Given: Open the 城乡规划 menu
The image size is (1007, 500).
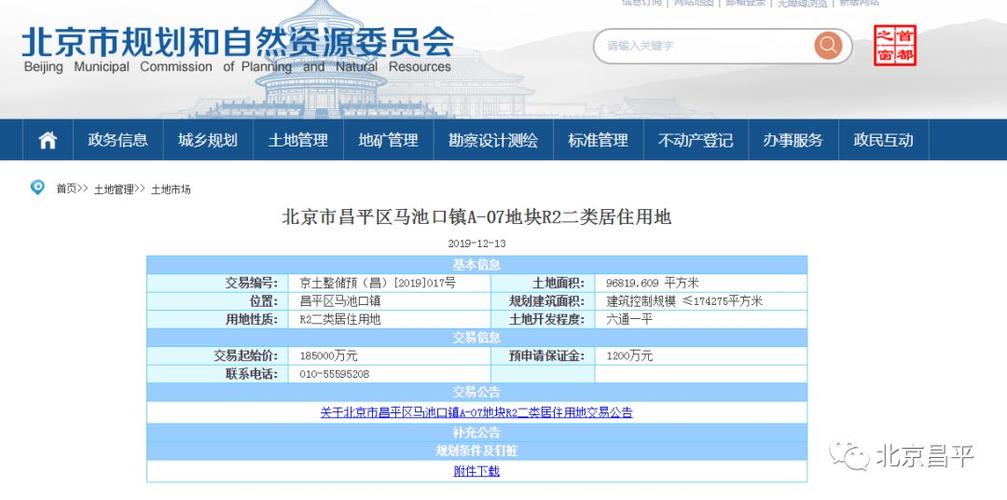Looking at the screenshot, I should [208, 140].
